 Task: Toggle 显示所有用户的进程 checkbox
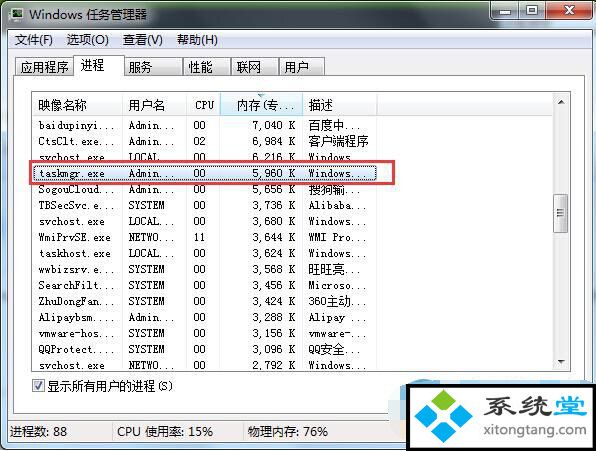(x=38, y=386)
